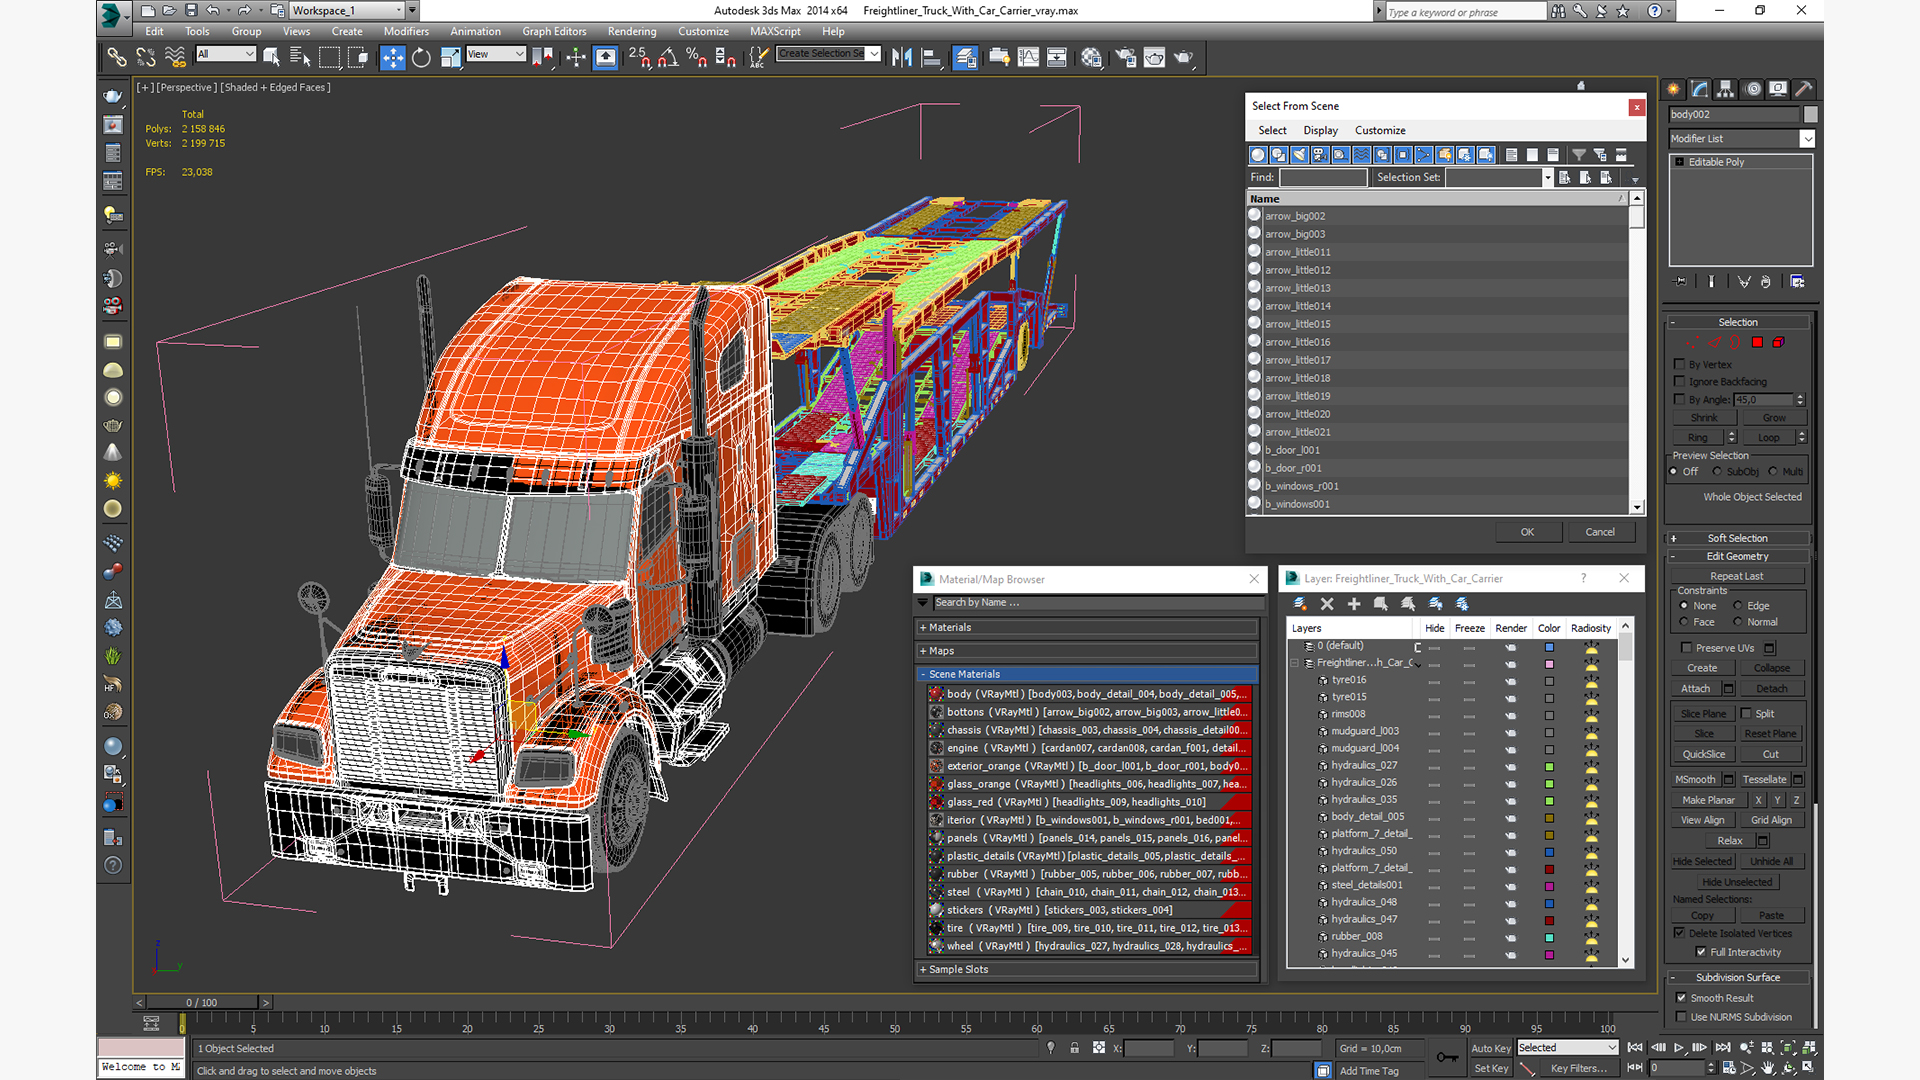
Task: Click Play Animation button
Action: pyautogui.click(x=1679, y=1048)
